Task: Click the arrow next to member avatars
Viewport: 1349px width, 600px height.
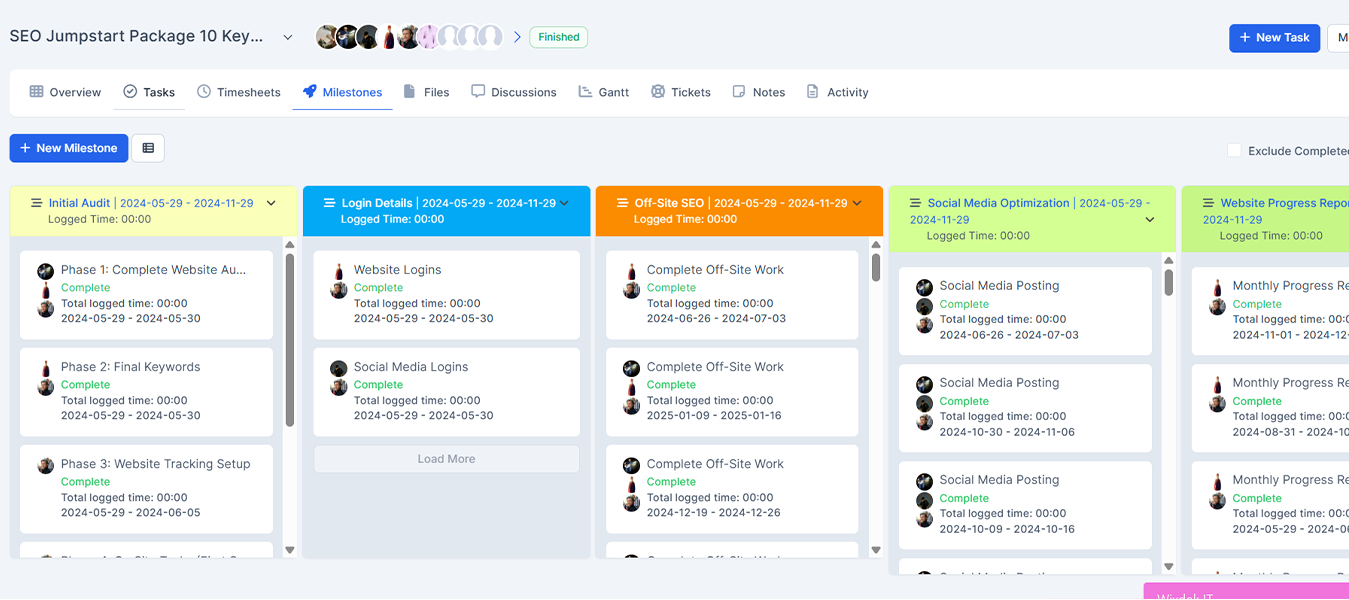Action: point(517,37)
